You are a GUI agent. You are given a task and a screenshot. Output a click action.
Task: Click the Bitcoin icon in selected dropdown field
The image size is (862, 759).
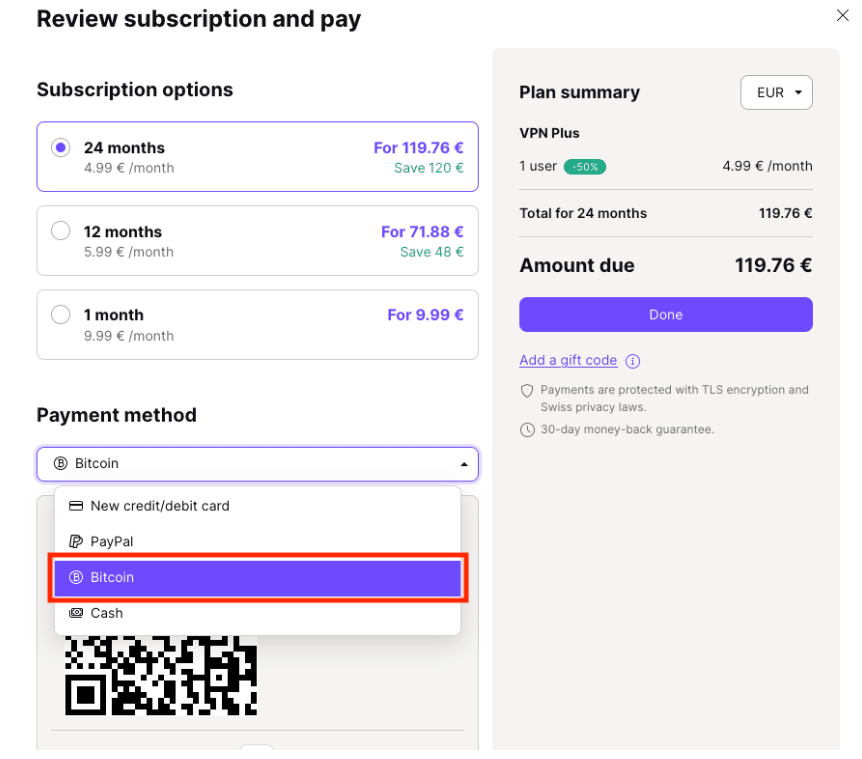[x=60, y=463]
